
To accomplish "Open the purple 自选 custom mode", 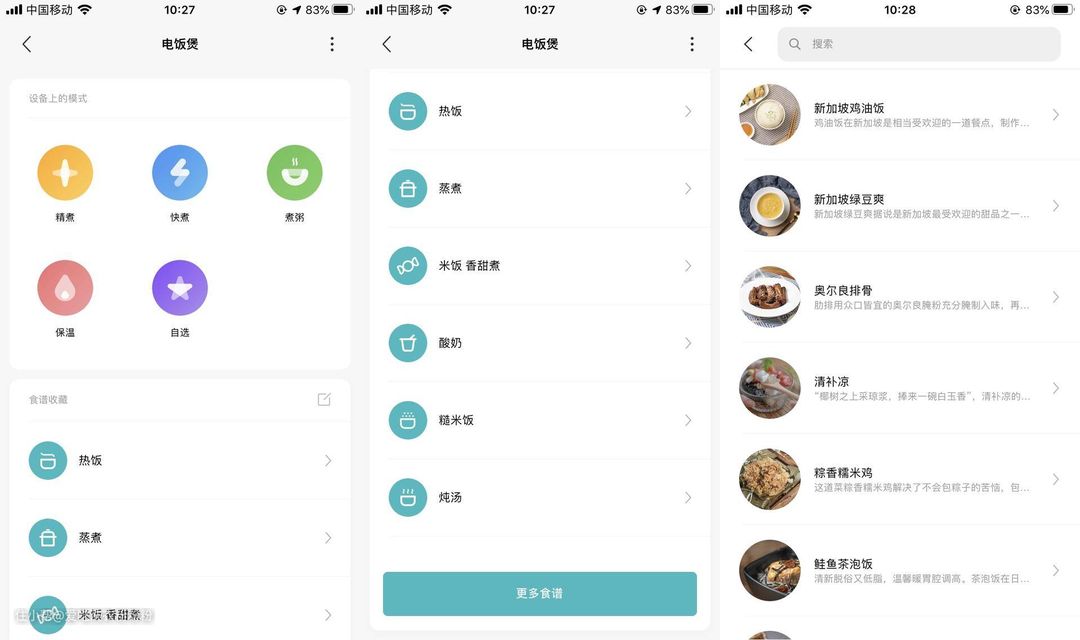I will [x=180, y=287].
